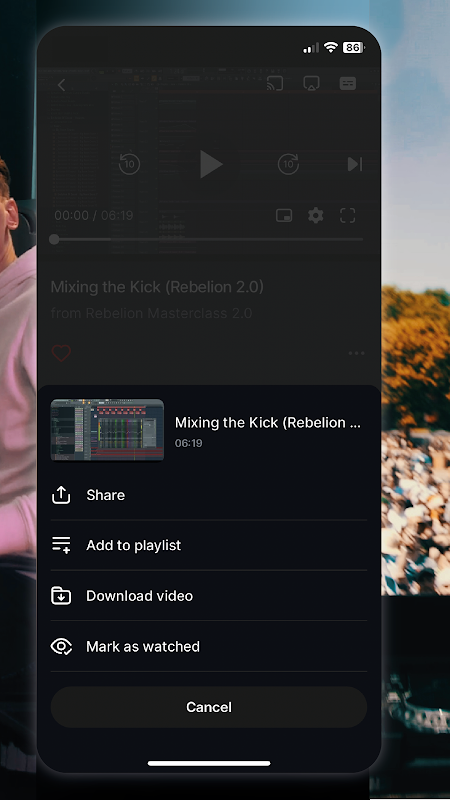Select Download video option

click(x=209, y=595)
